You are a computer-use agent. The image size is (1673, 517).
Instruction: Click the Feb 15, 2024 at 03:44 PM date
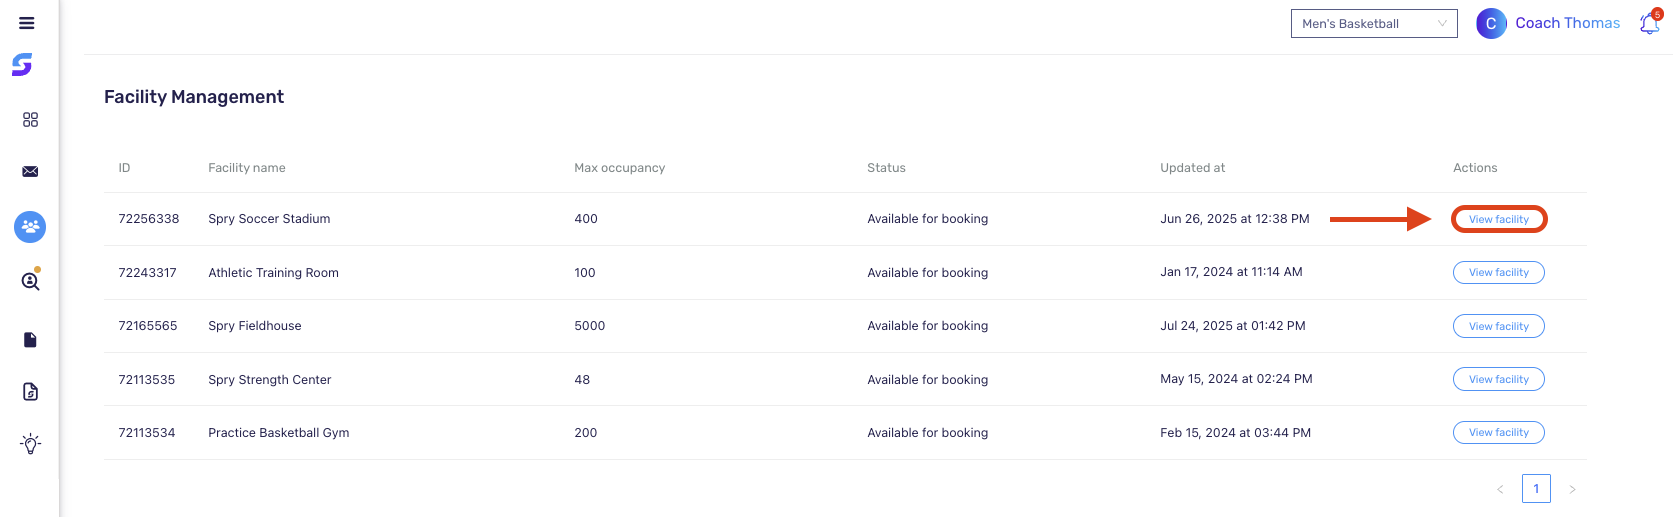coord(1235,433)
